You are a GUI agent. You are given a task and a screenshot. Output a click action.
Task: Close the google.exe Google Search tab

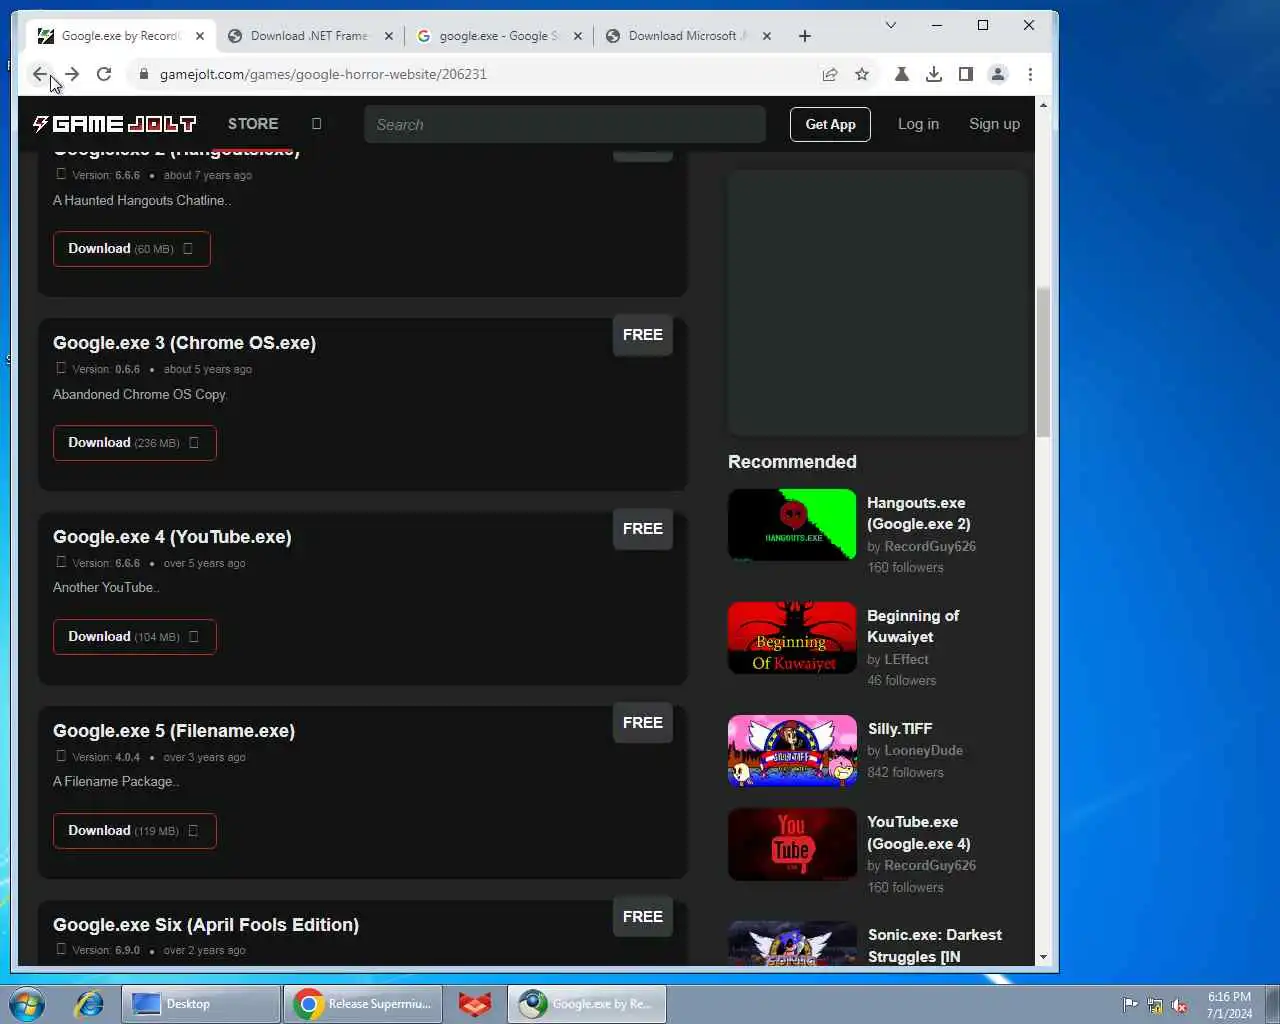[578, 36]
